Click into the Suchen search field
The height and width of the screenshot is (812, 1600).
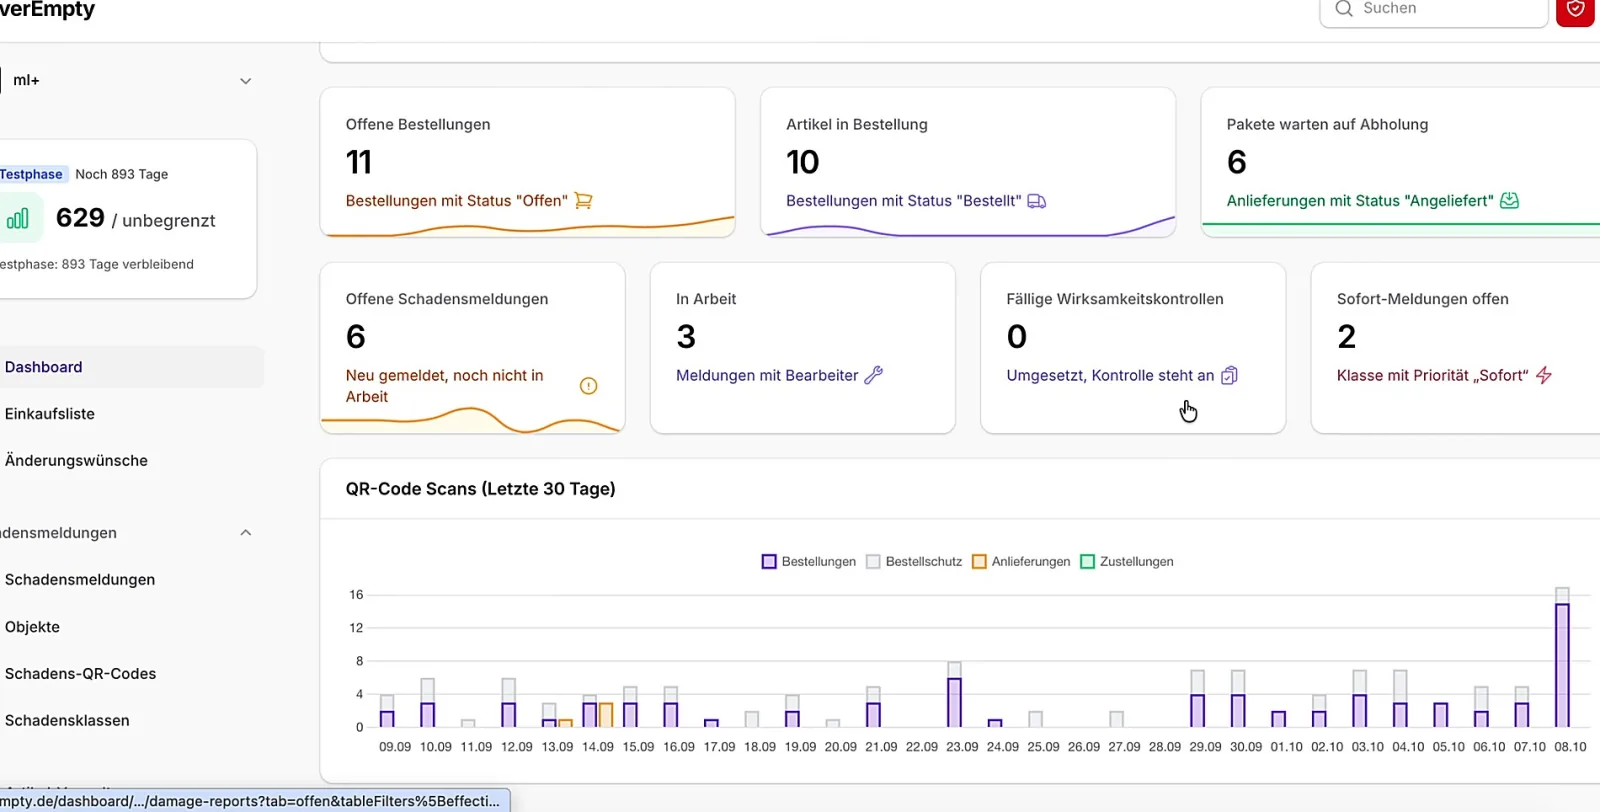(1434, 9)
